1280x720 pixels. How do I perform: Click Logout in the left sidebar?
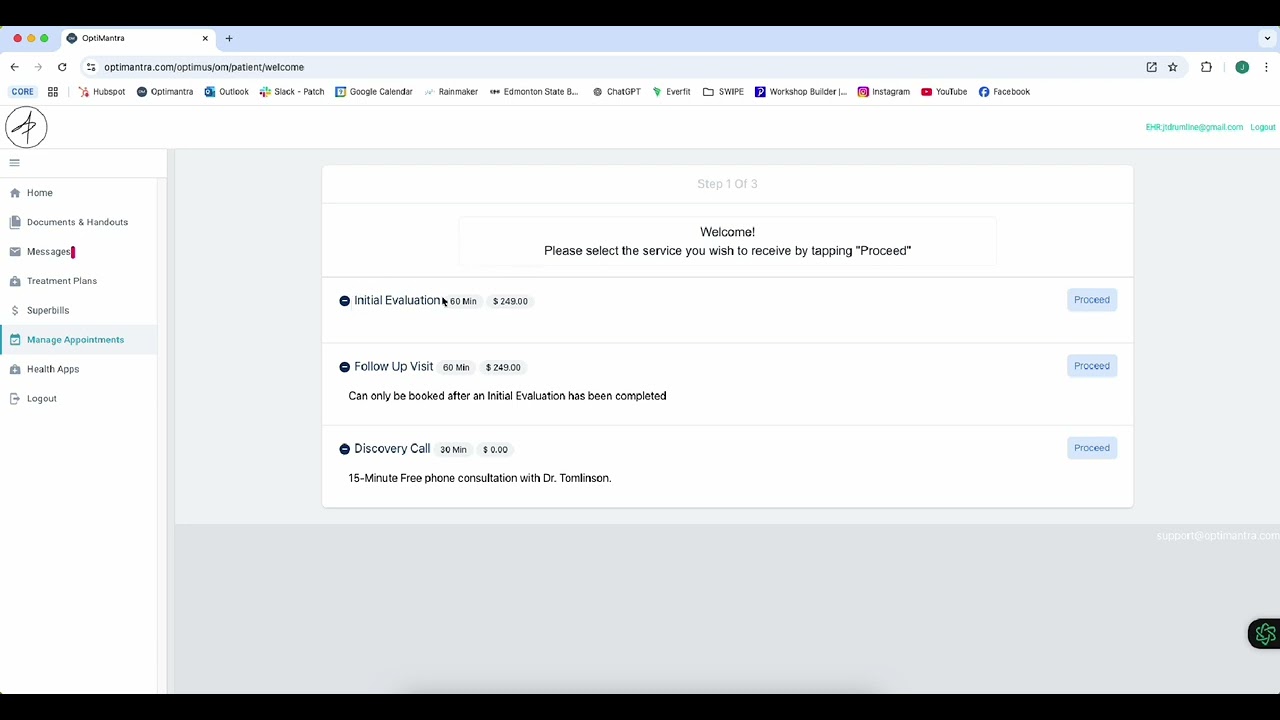tap(42, 399)
